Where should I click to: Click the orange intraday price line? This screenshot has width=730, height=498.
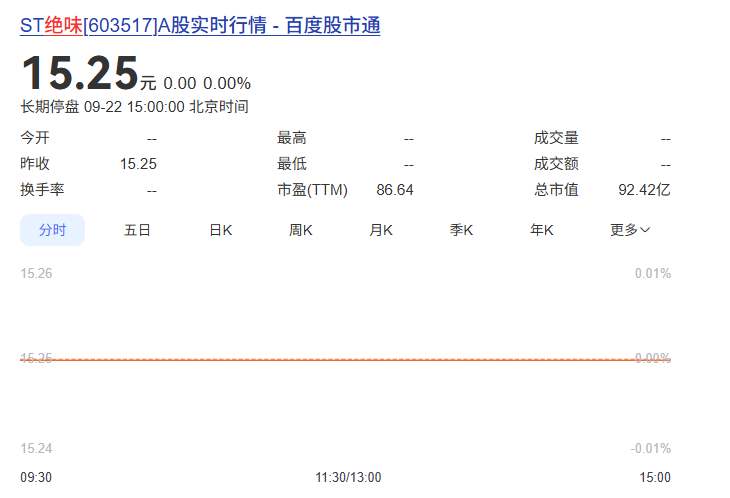pos(345,360)
